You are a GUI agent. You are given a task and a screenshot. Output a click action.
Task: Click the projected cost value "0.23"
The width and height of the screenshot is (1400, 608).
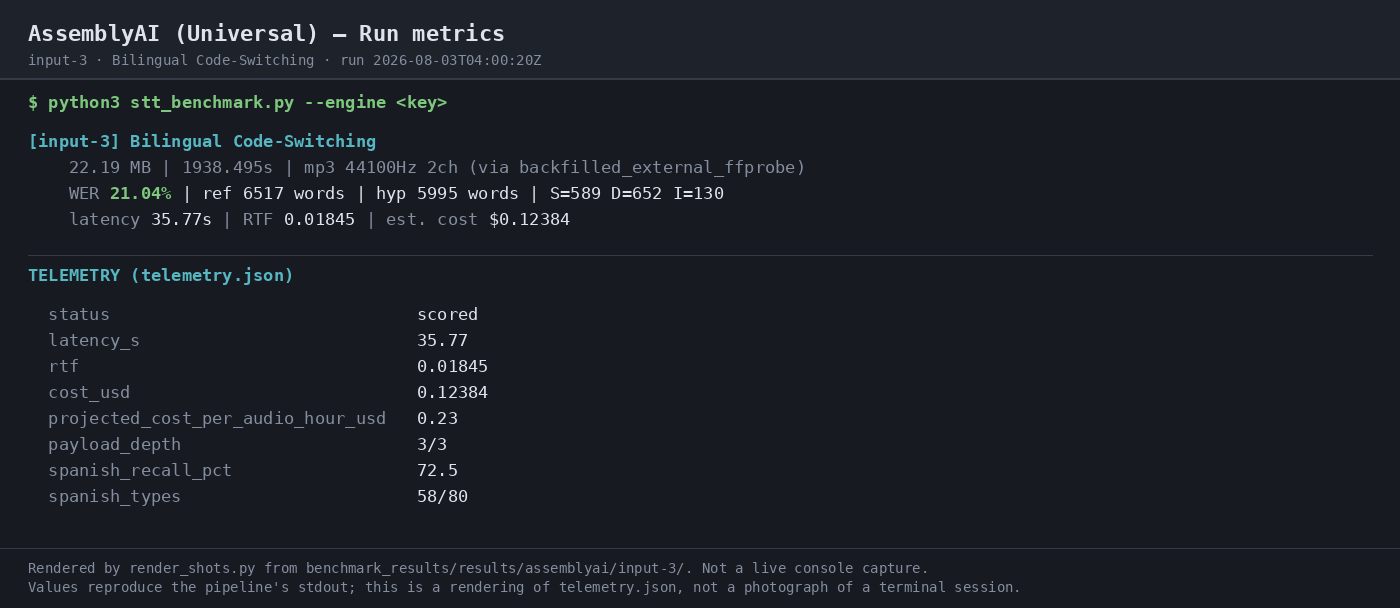point(437,419)
